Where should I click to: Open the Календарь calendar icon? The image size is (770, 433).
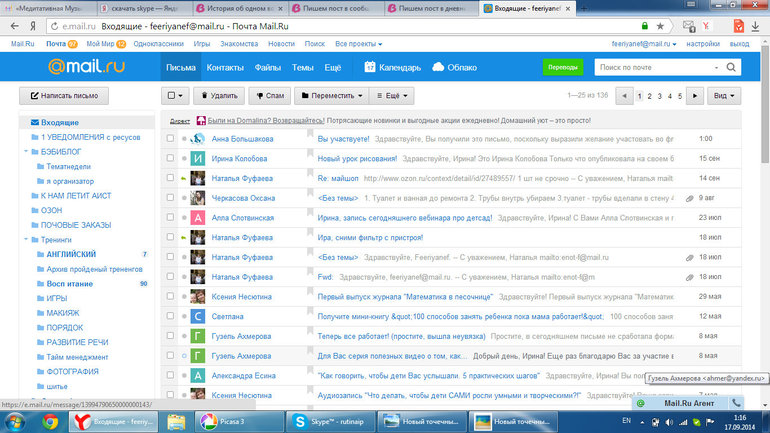click(371, 67)
